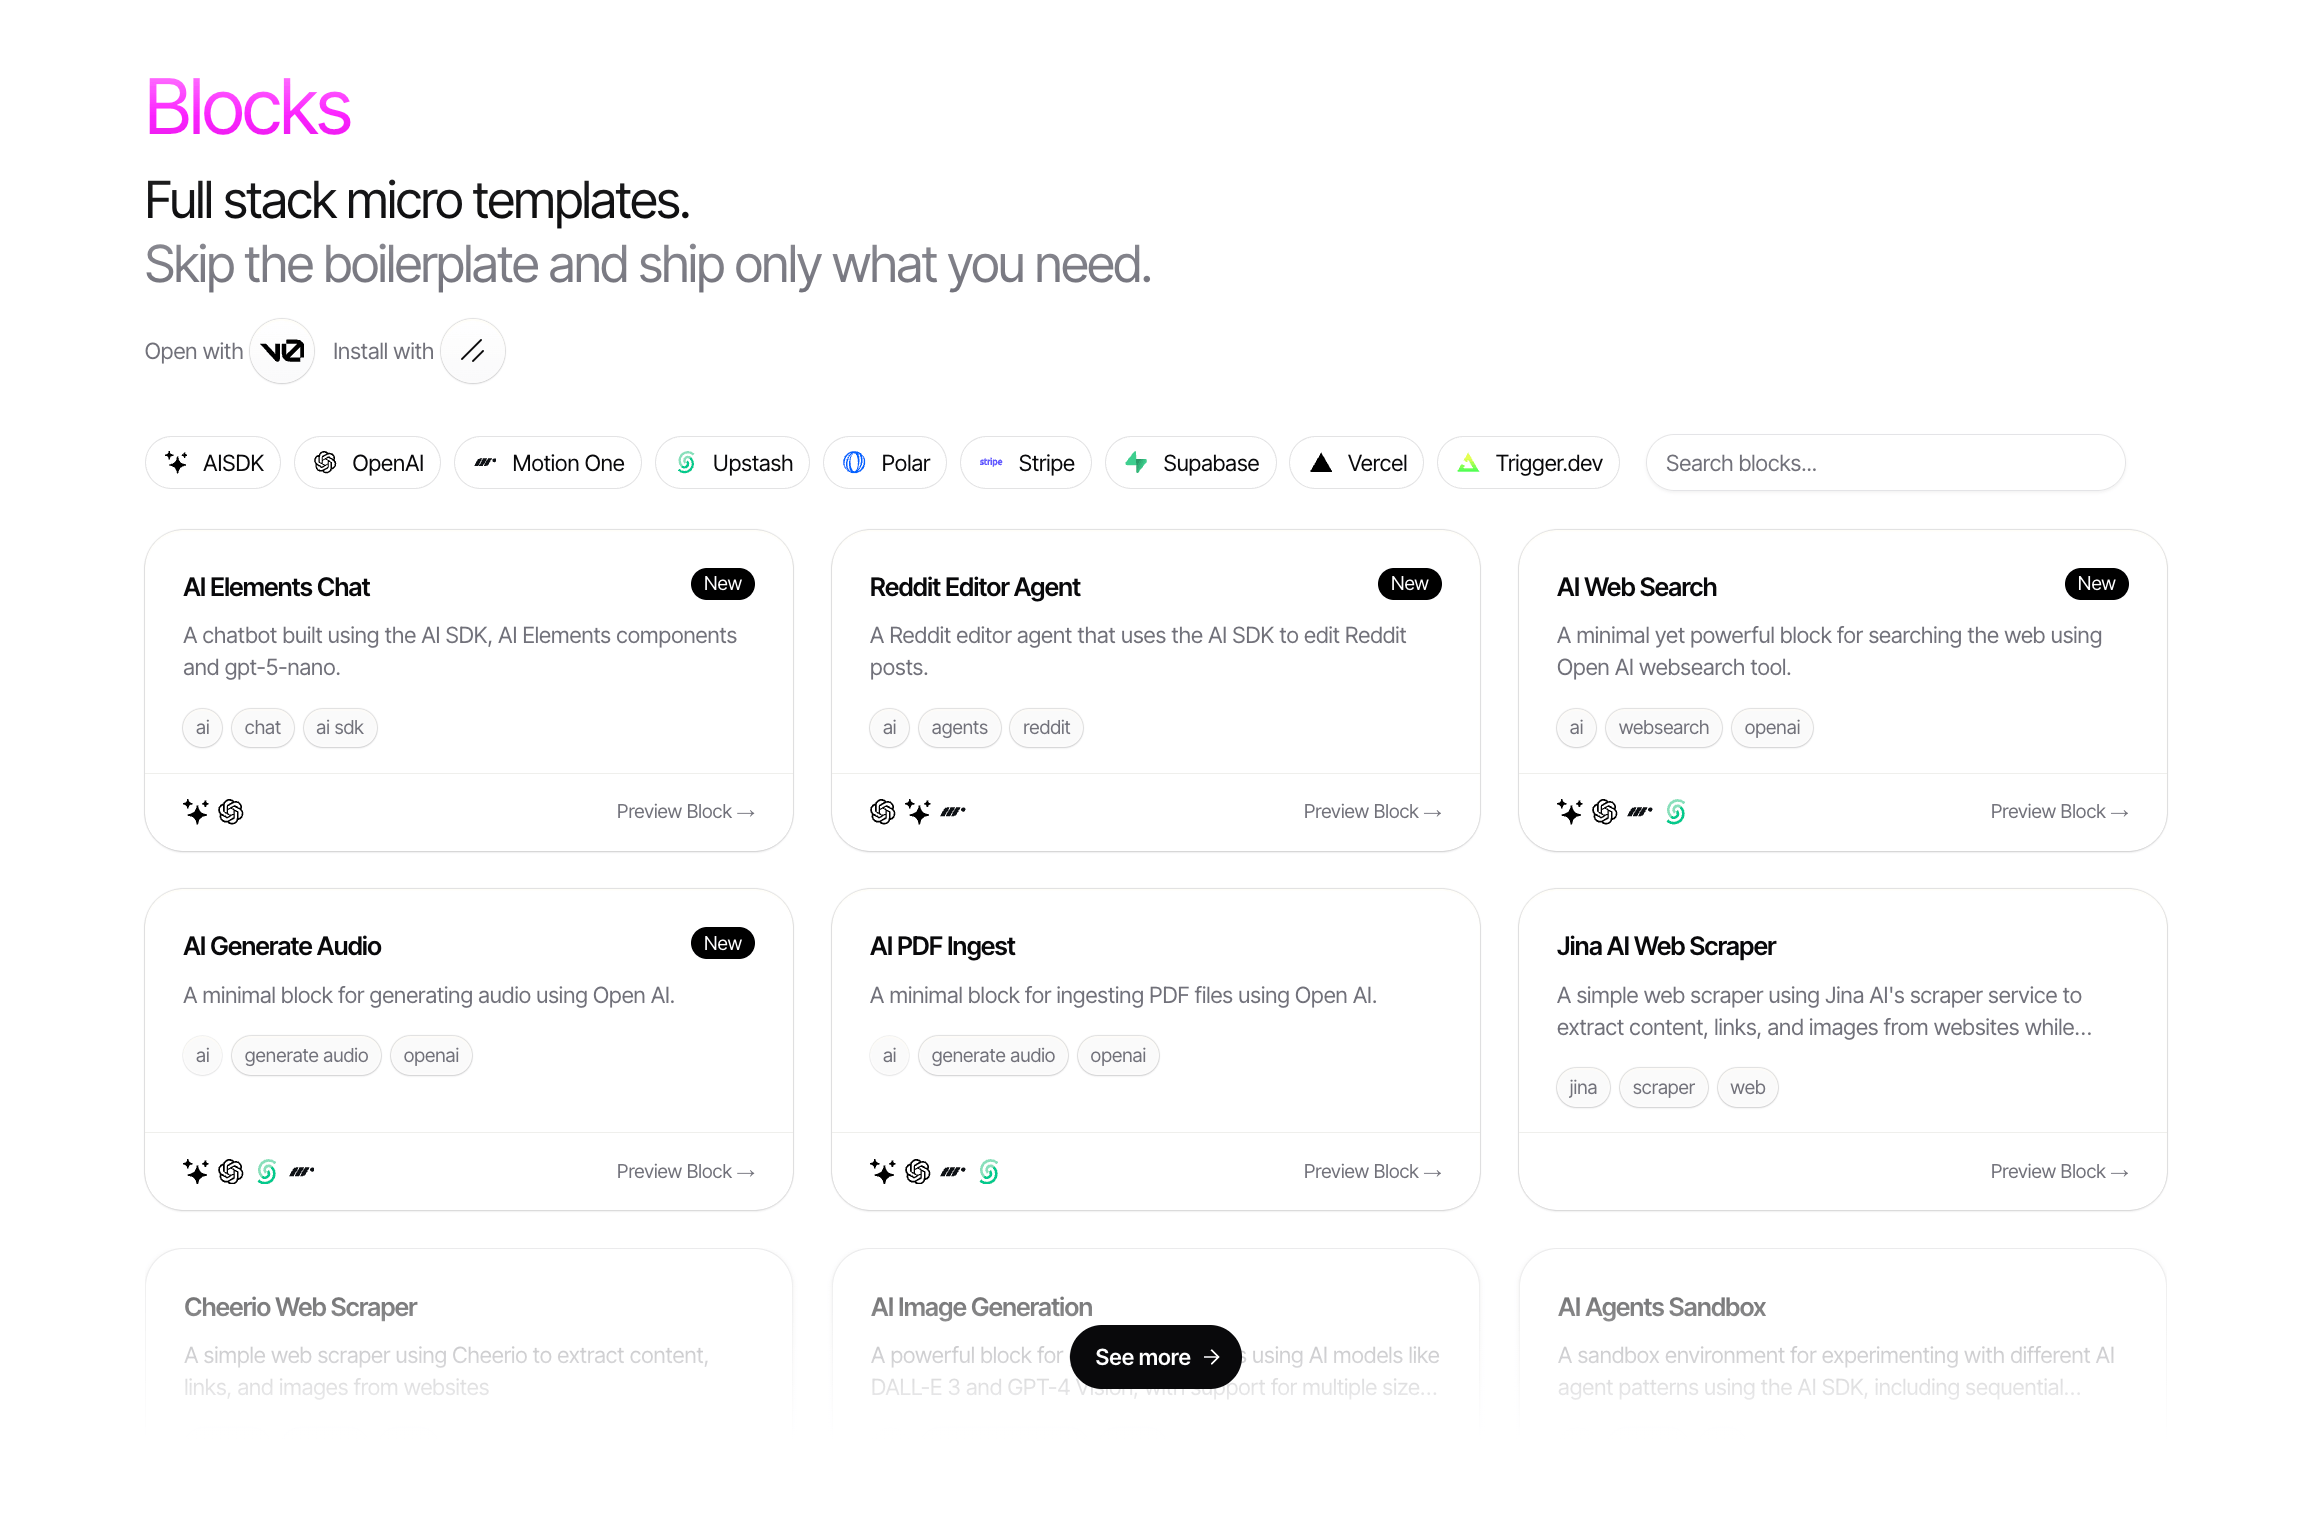2302x1516 pixels.
Task: Click the Upstash icon in AI PDF Ingest footer
Action: coord(989,1171)
